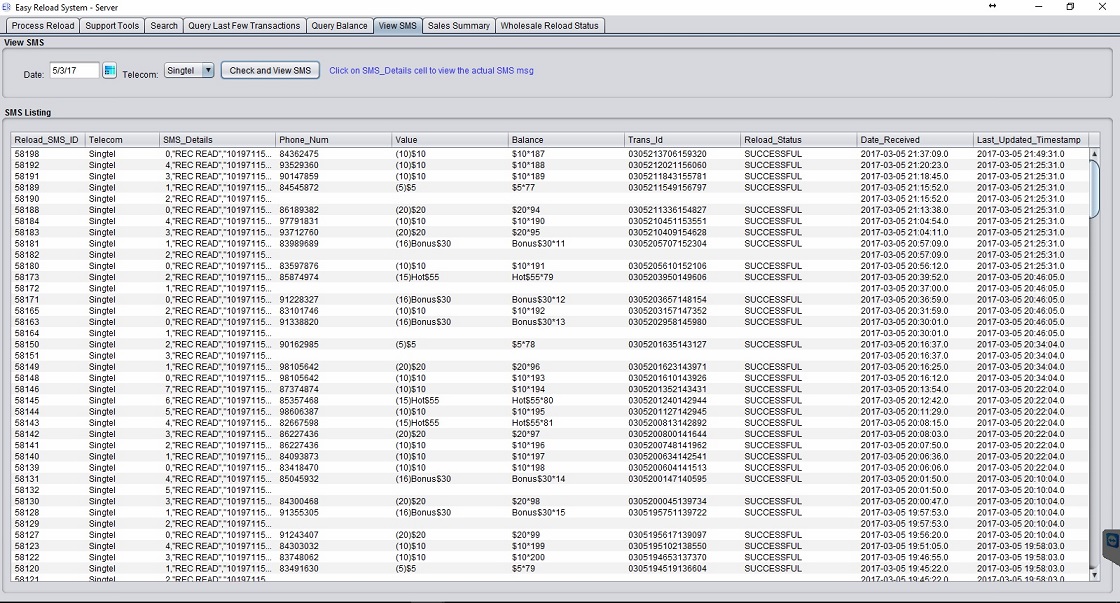
Task: Click the Balance column header
Action: [567, 140]
